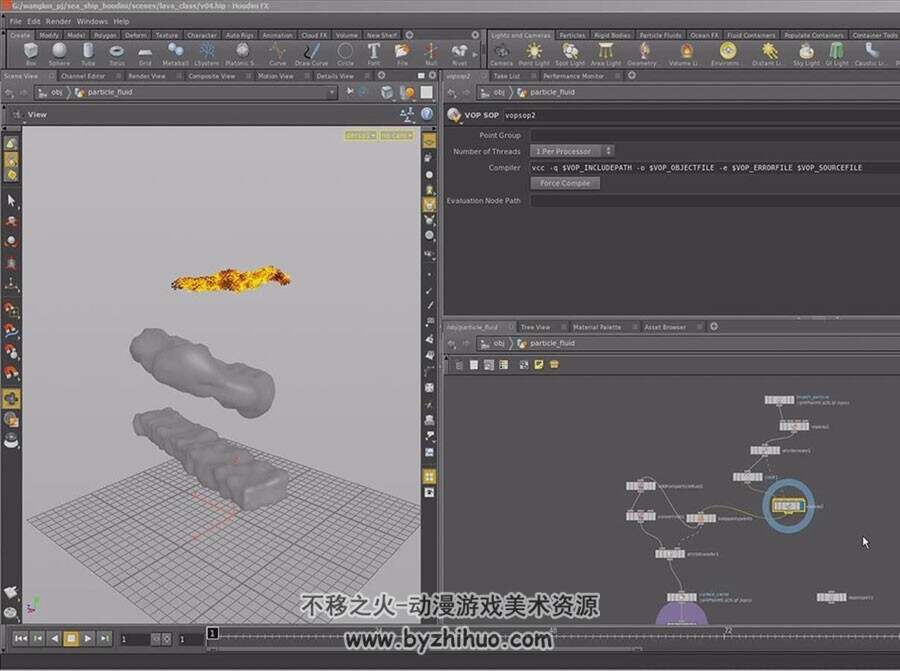Viewport: 900px width, 671px height.
Task: Add a Point Light
Action: point(534,54)
